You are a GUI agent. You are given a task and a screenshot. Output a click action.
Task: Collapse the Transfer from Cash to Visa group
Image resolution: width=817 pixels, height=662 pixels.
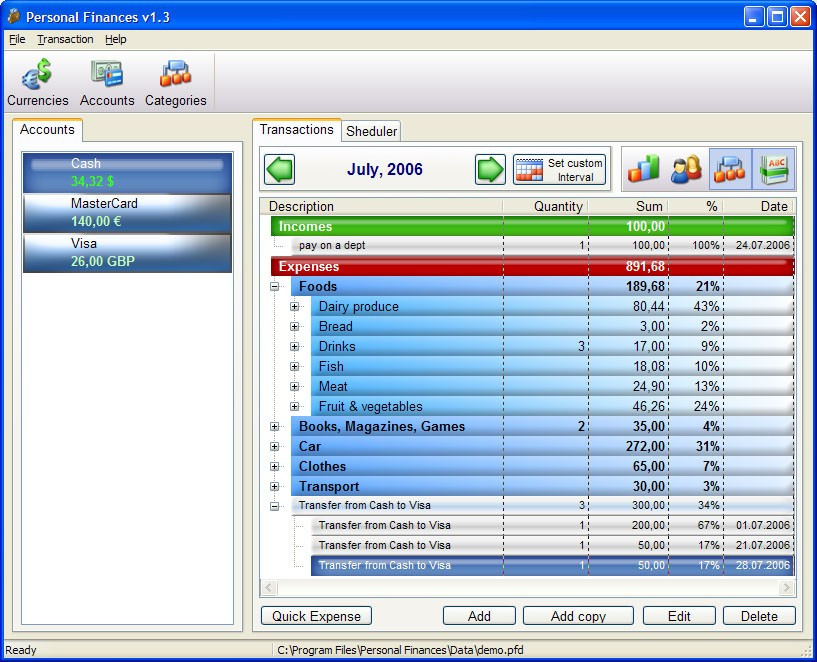point(275,506)
